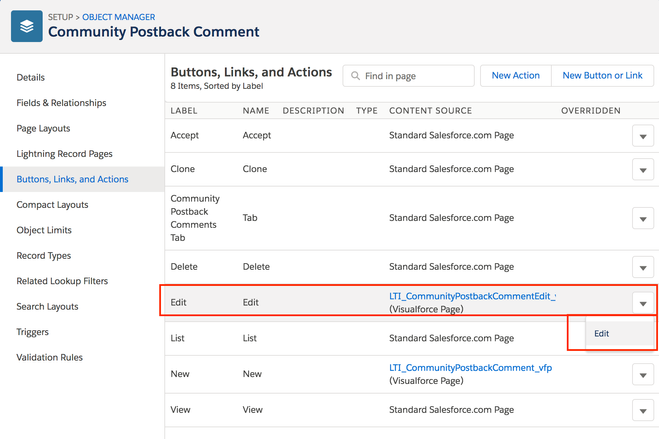Image resolution: width=659 pixels, height=439 pixels.
Task: Click the New Button or Link button
Action: (602, 76)
